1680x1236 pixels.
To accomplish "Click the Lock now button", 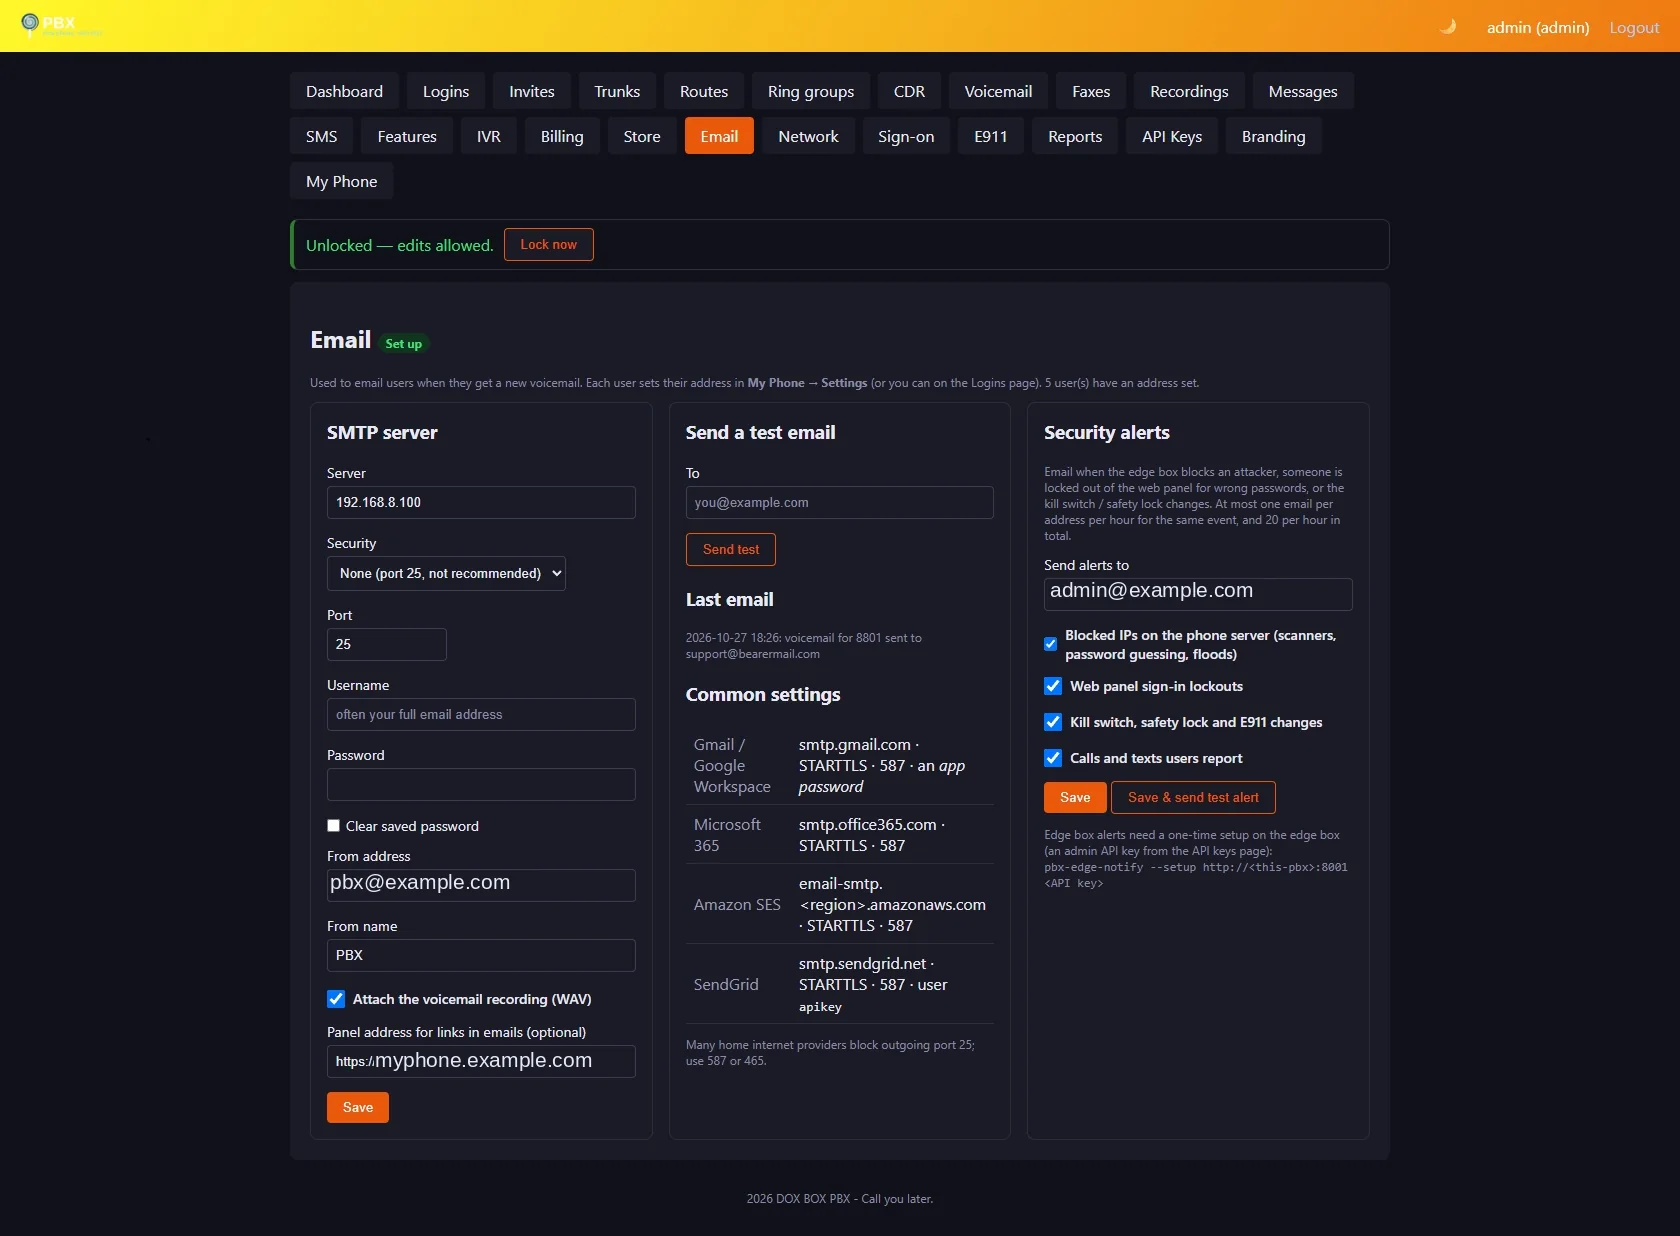I will [548, 244].
